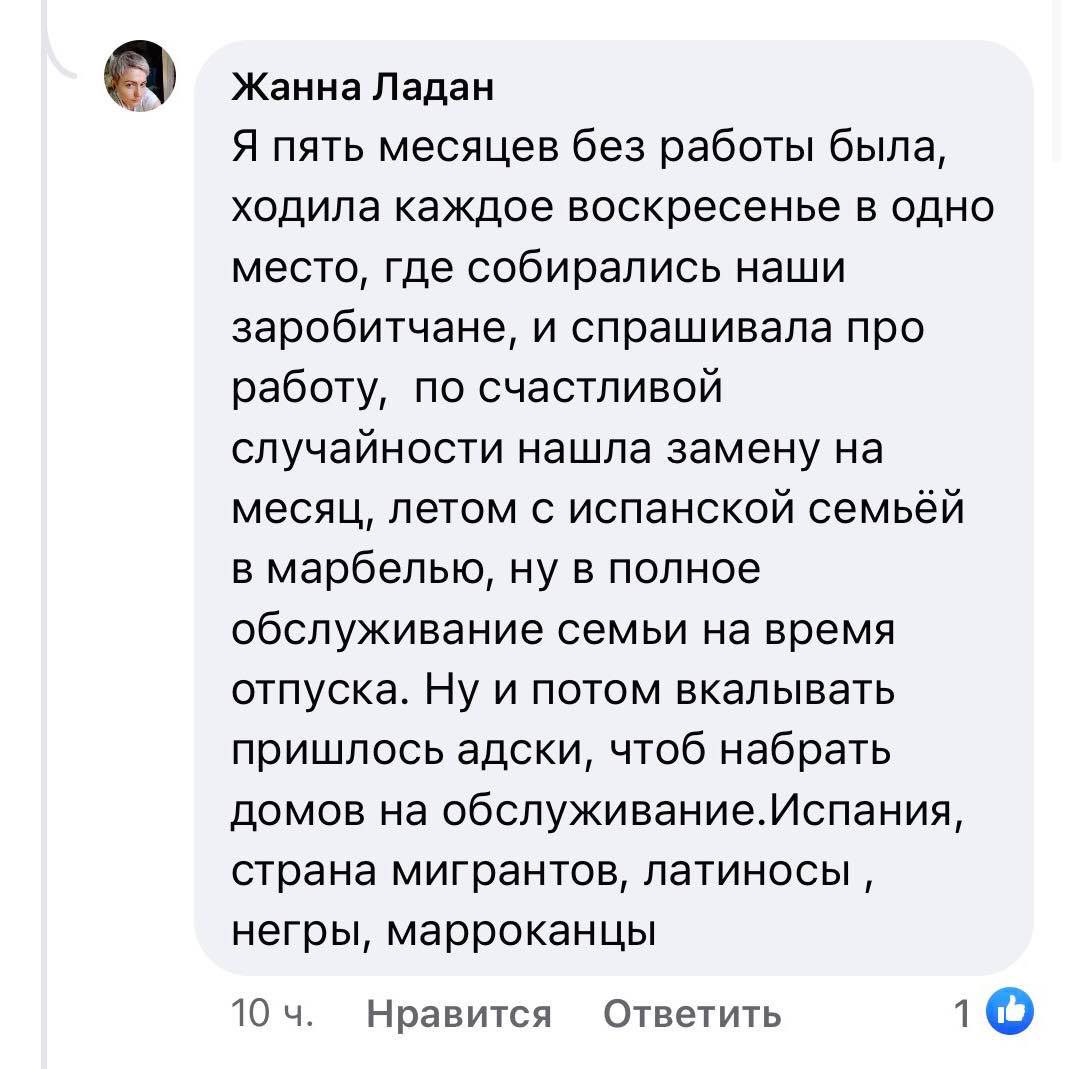Open the Жанна Ладан profile name link

coord(363,90)
